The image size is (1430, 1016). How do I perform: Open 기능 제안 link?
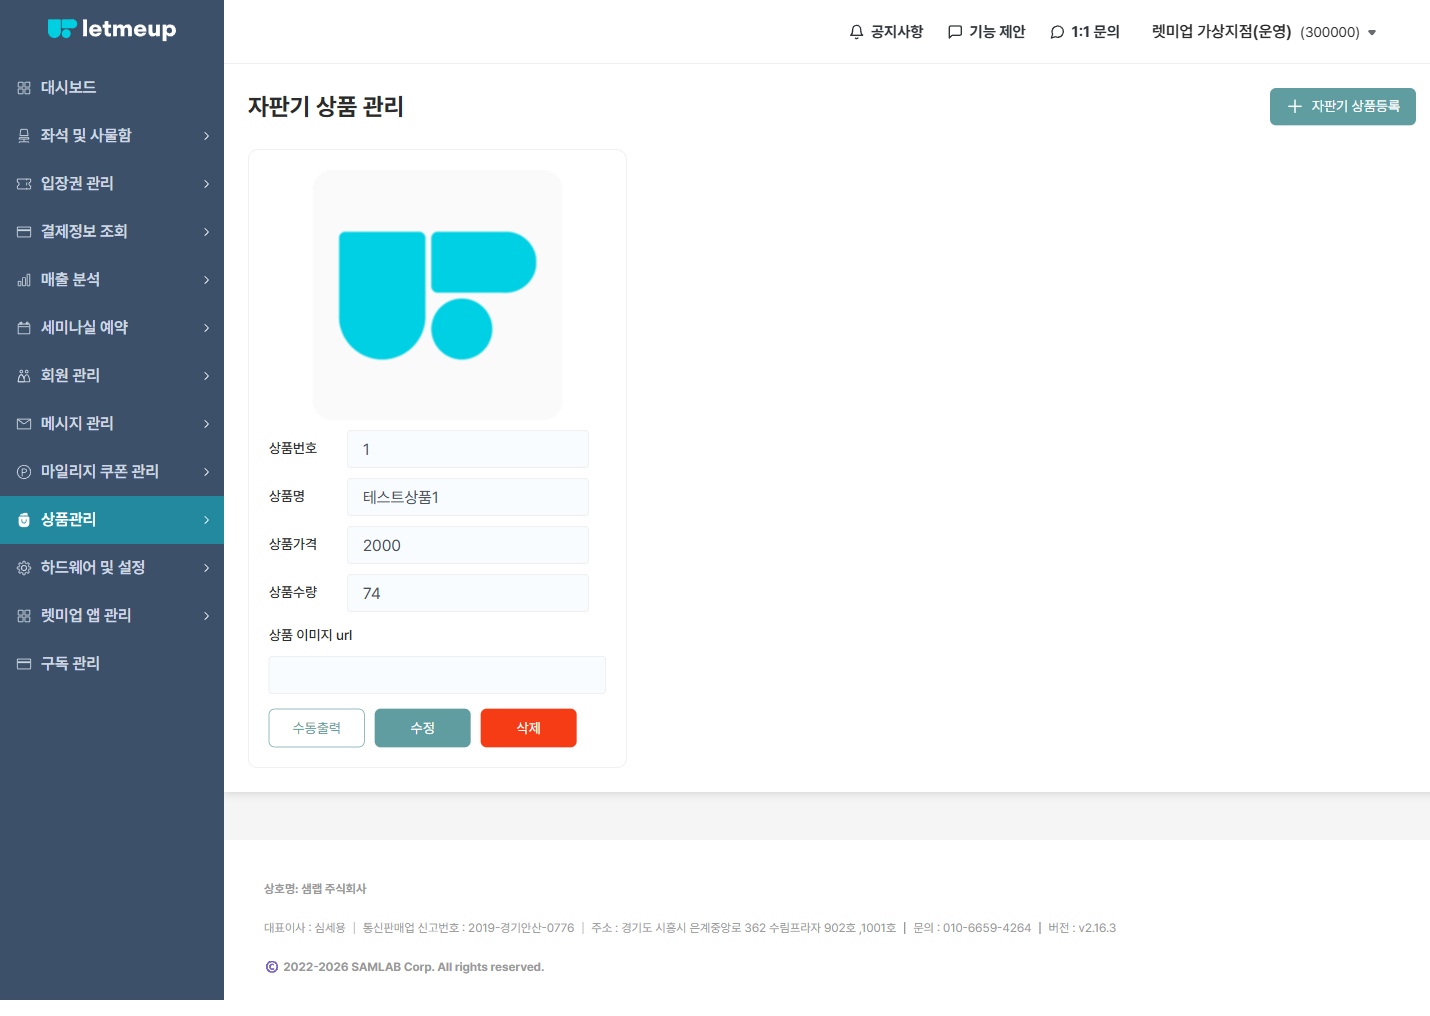point(986,32)
